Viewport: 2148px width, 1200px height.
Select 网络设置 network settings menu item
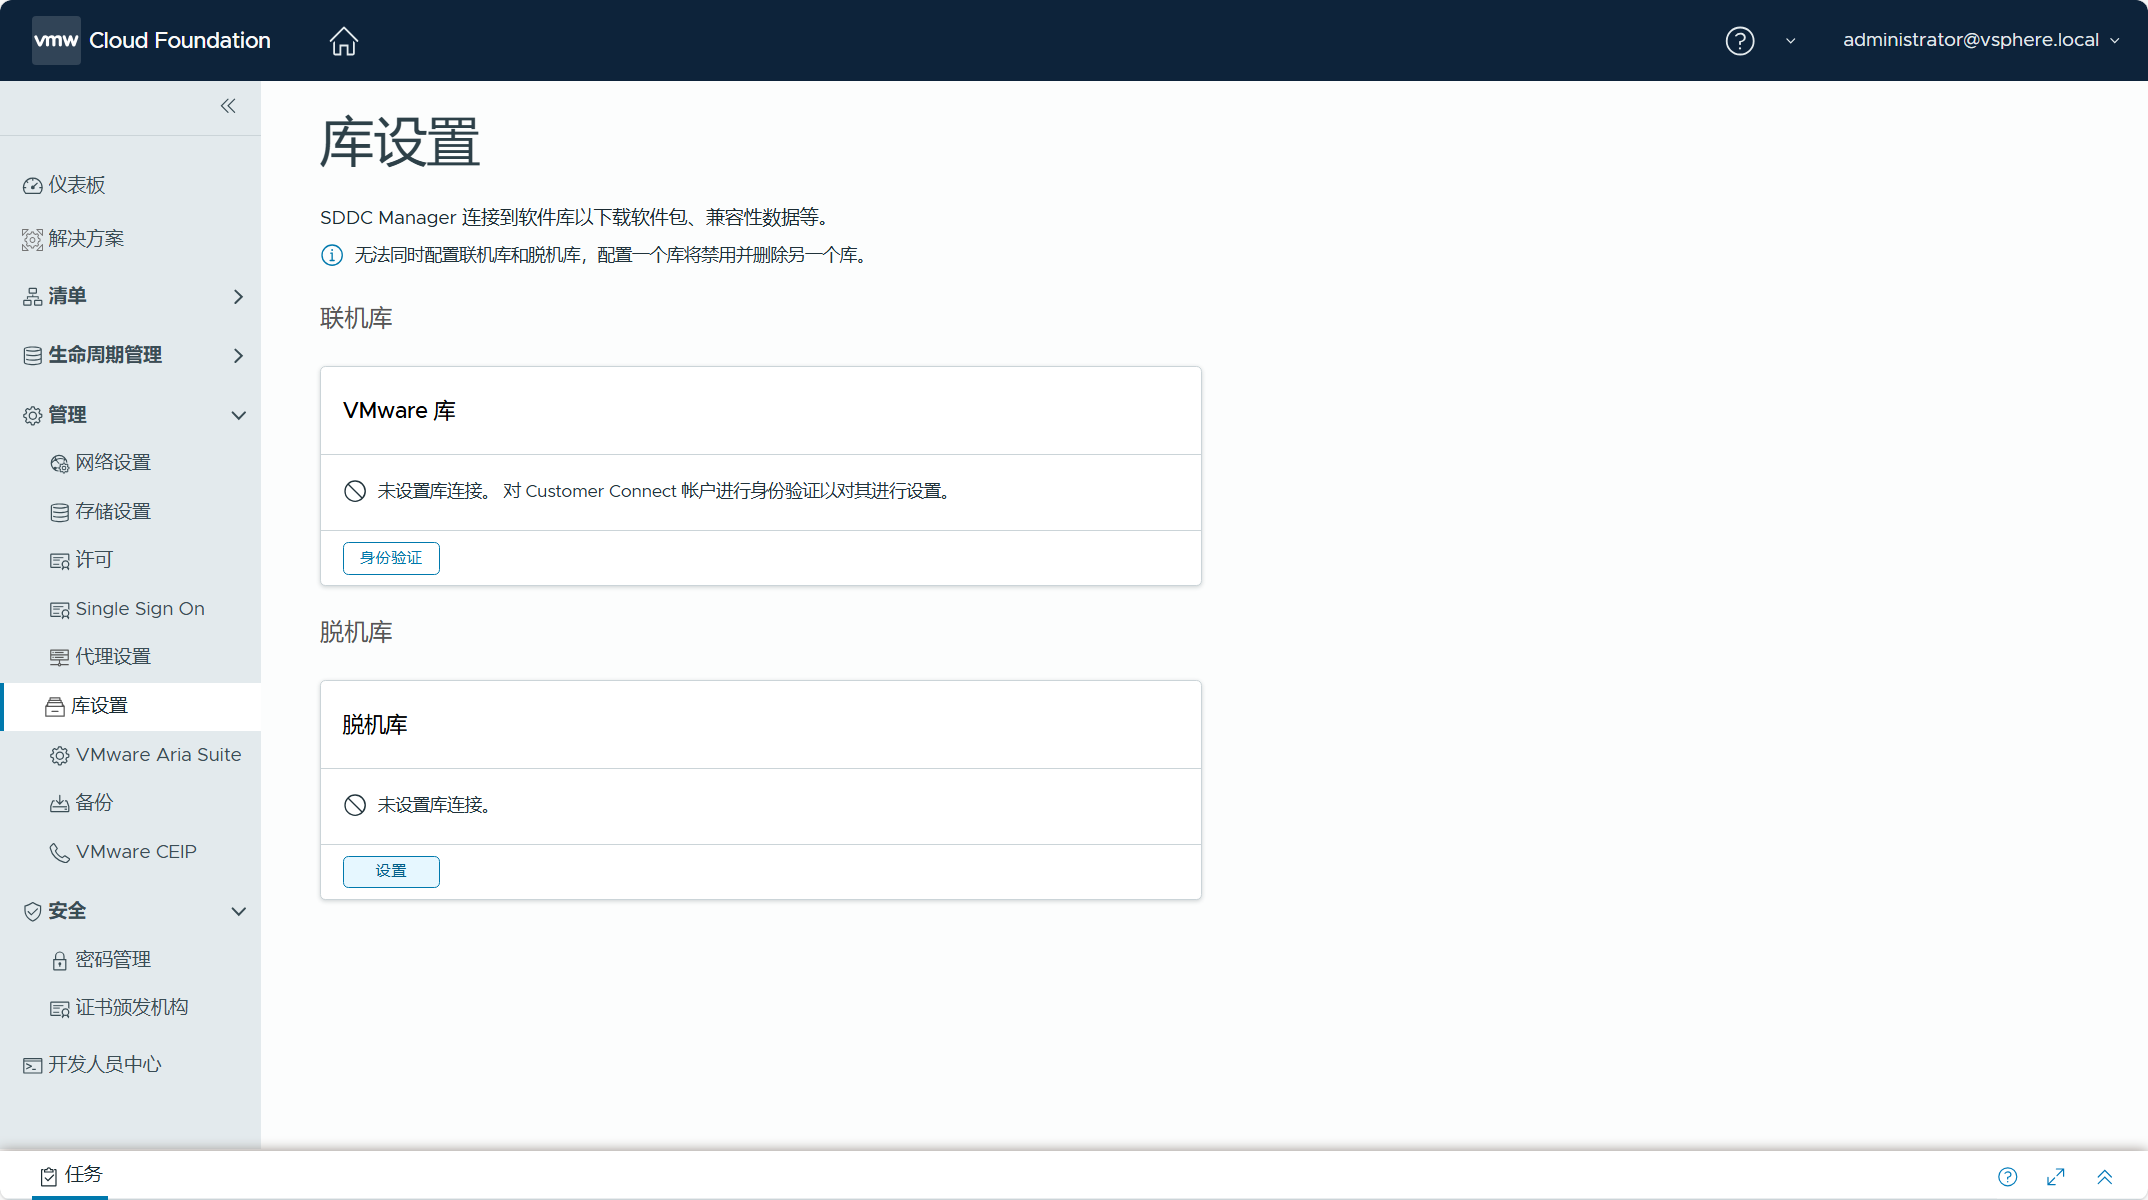click(112, 462)
